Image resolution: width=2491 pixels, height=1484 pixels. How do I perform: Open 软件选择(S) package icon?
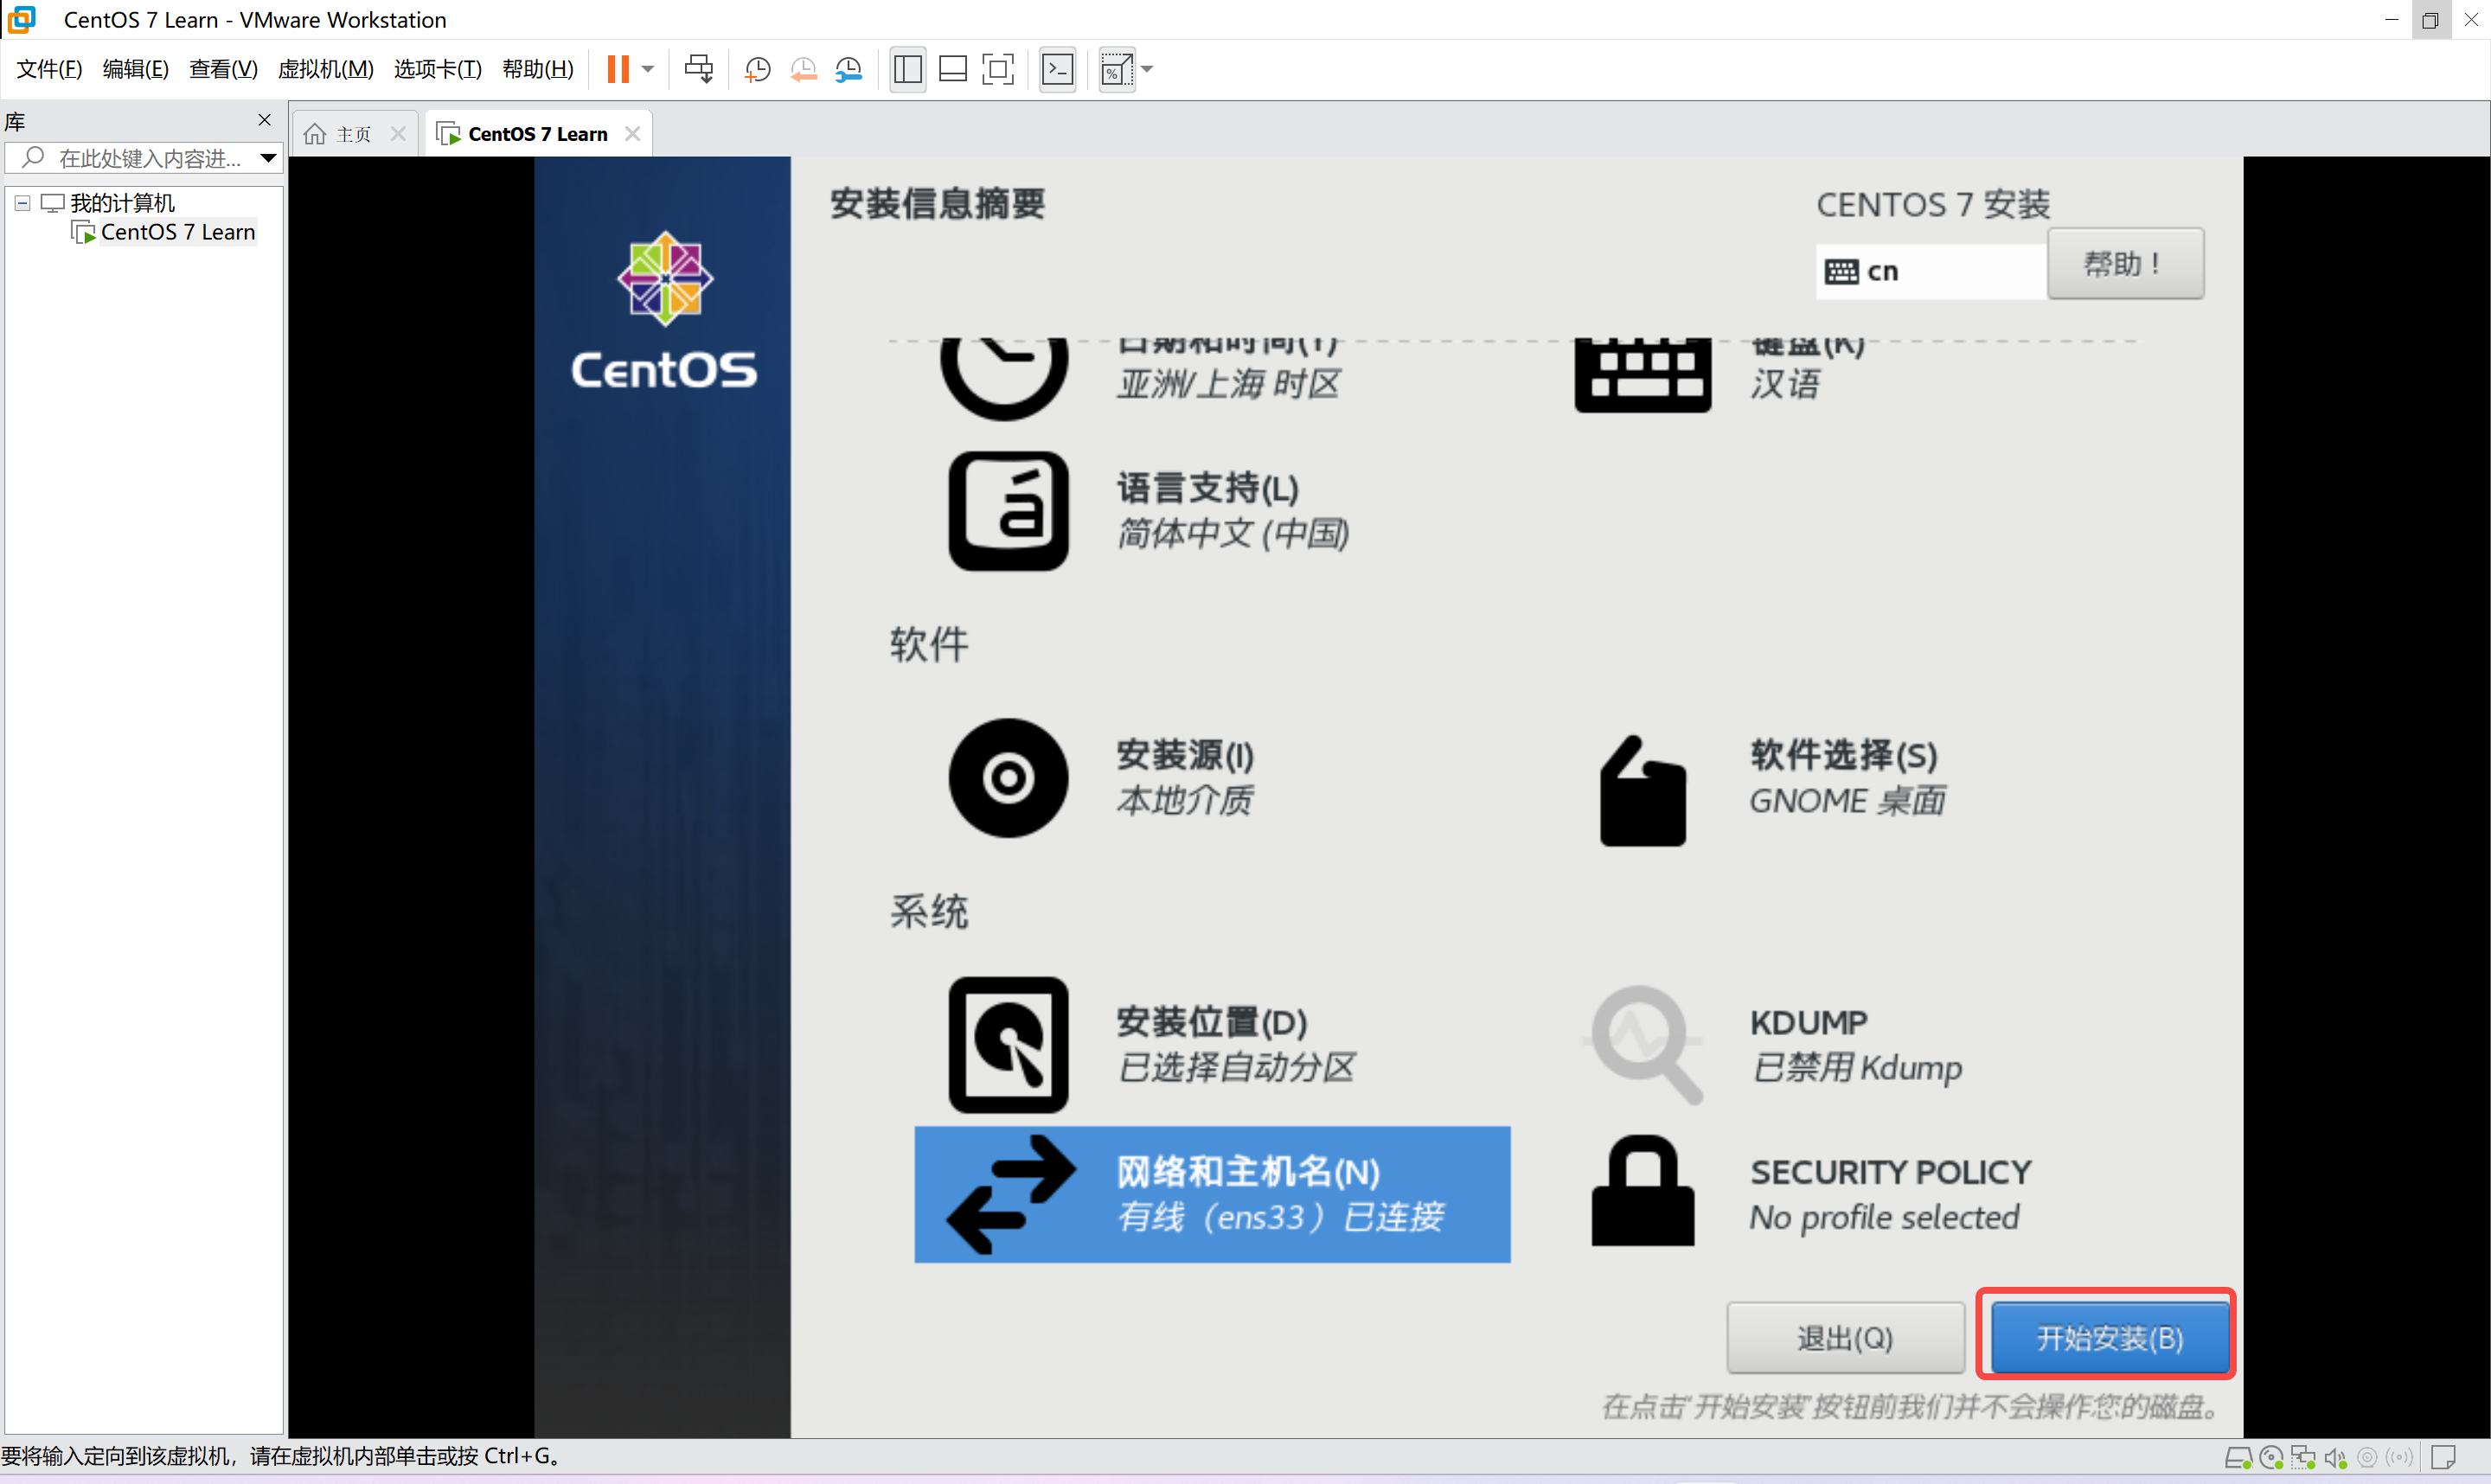tap(1642, 791)
